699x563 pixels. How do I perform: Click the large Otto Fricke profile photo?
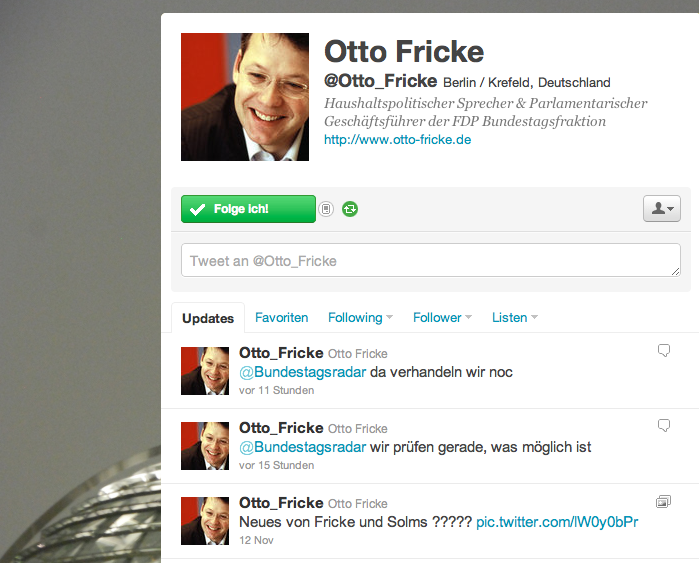click(245, 97)
